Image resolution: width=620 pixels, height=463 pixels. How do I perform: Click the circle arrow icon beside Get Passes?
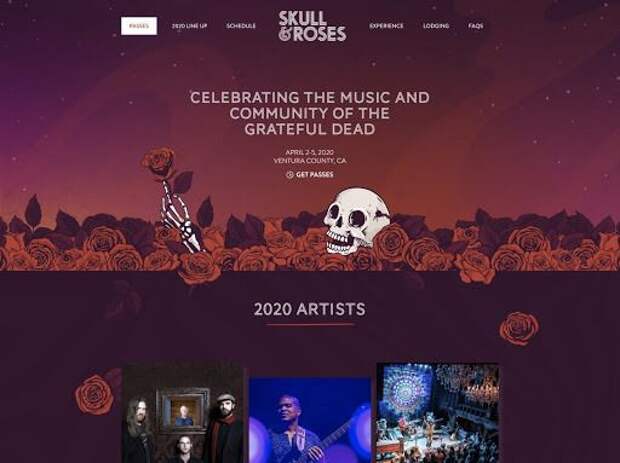pyautogui.click(x=290, y=175)
